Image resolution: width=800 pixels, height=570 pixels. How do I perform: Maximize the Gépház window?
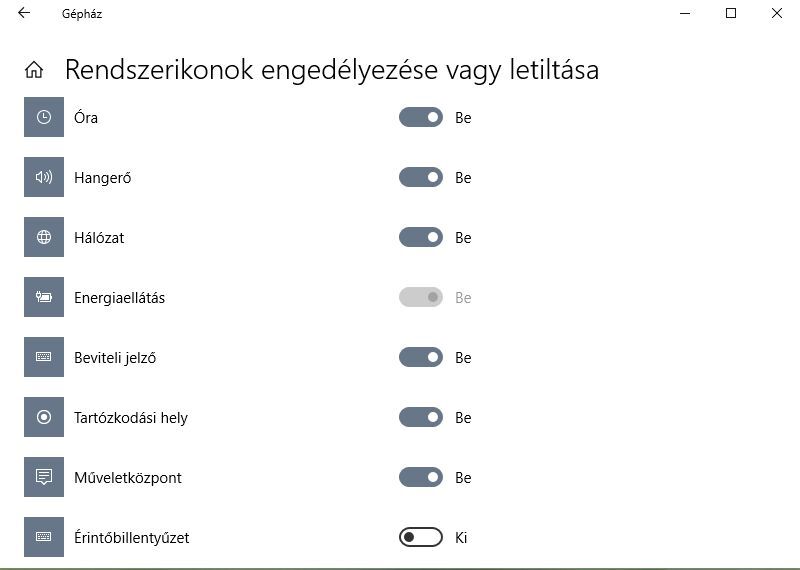click(731, 14)
